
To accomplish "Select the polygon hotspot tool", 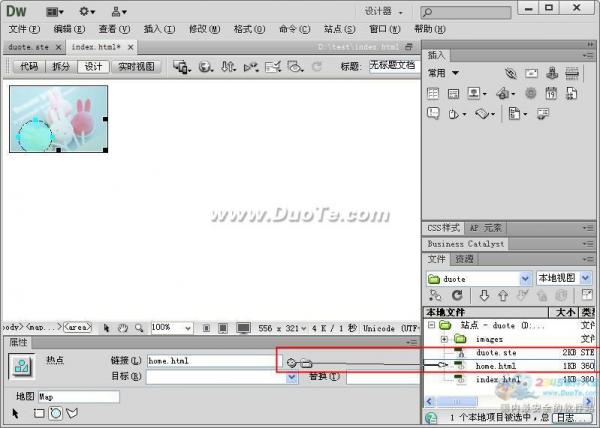I will (x=71, y=412).
